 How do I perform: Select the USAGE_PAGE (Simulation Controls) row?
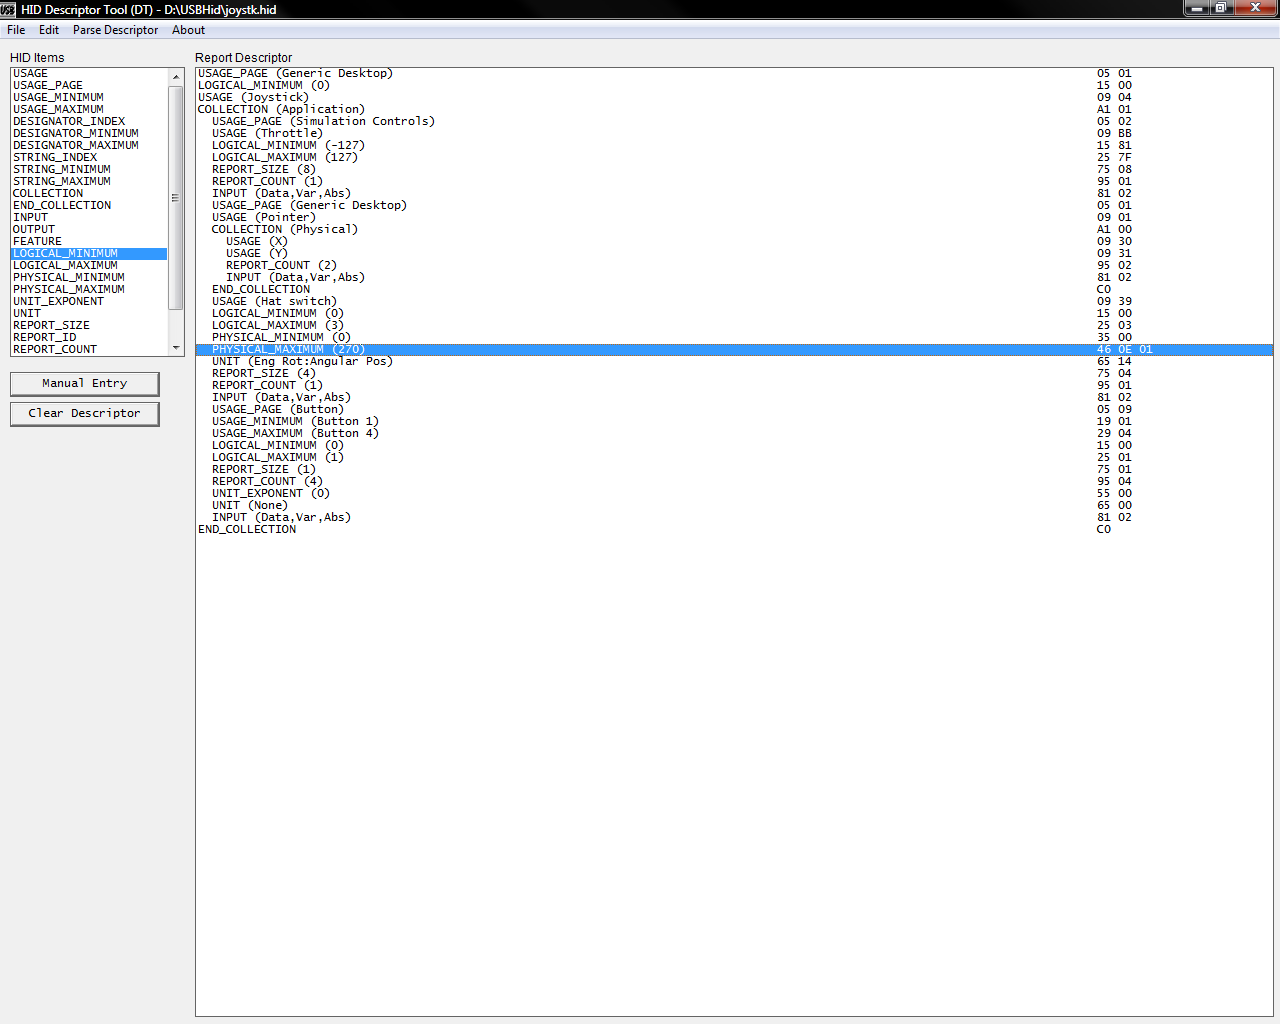click(323, 122)
